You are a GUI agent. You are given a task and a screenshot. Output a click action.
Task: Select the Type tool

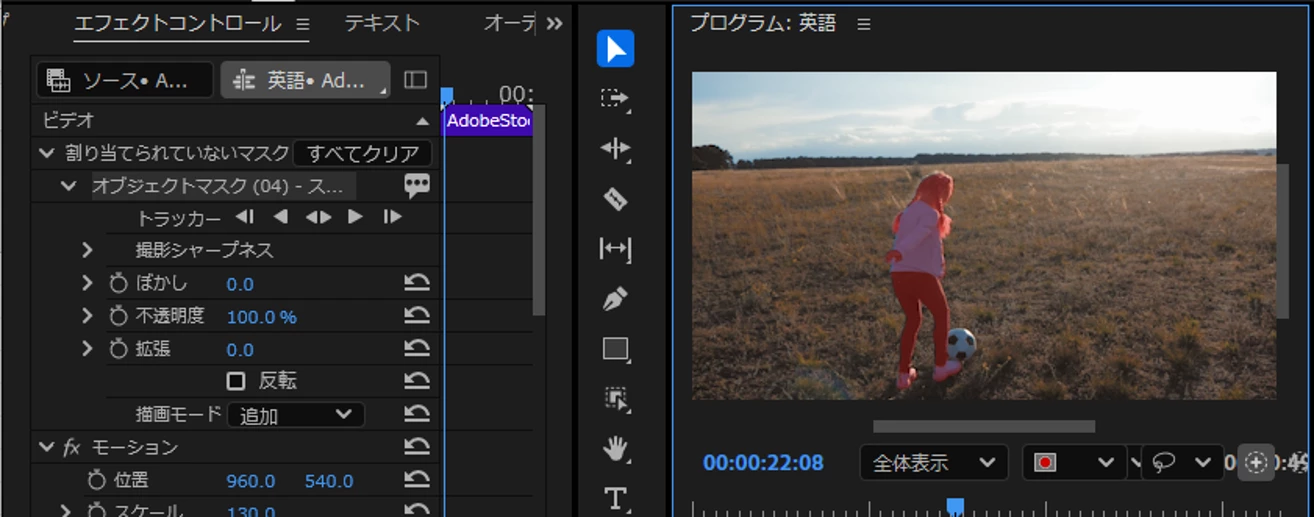615,498
